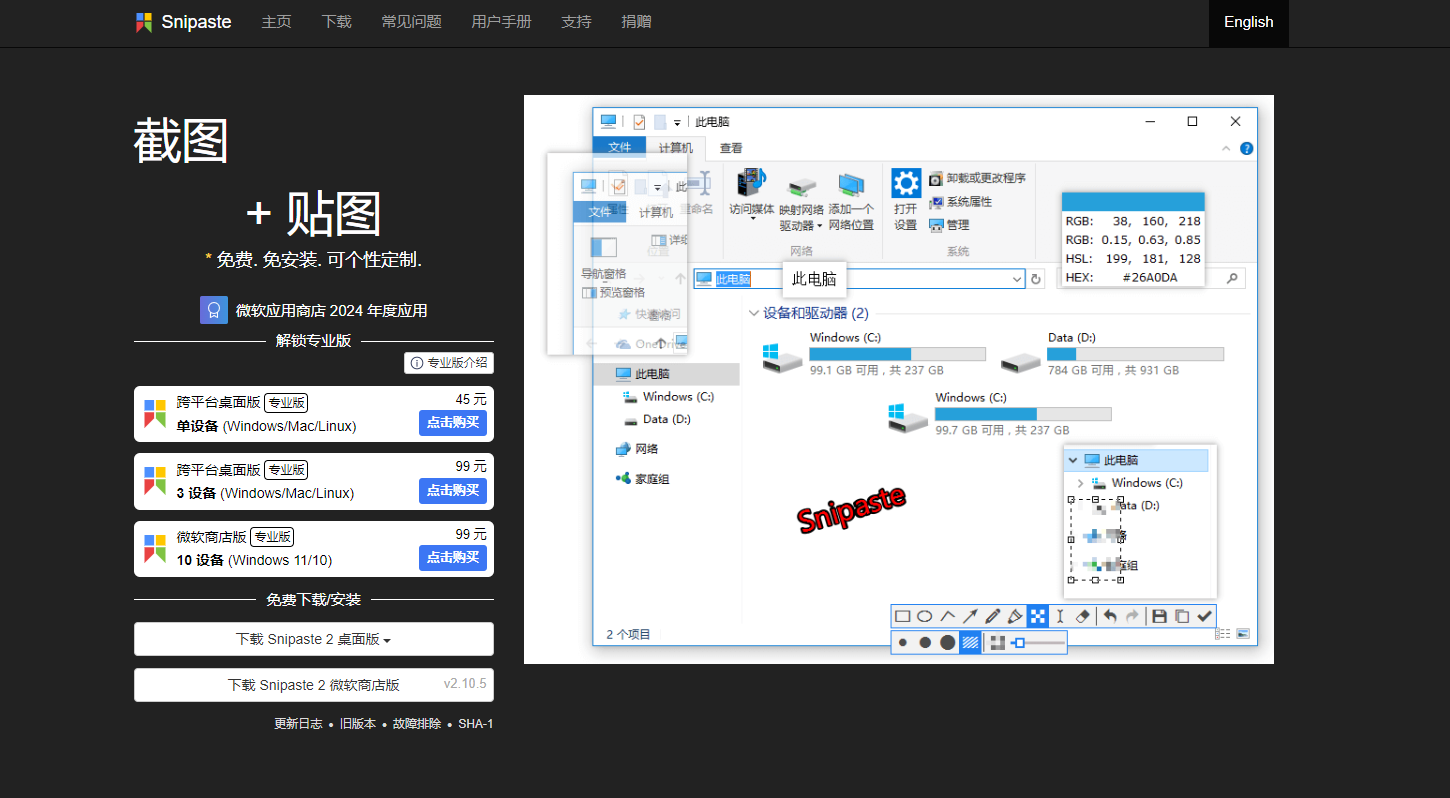Click the highlighted mosaic tool
The width and height of the screenshot is (1450, 798).
click(1037, 616)
